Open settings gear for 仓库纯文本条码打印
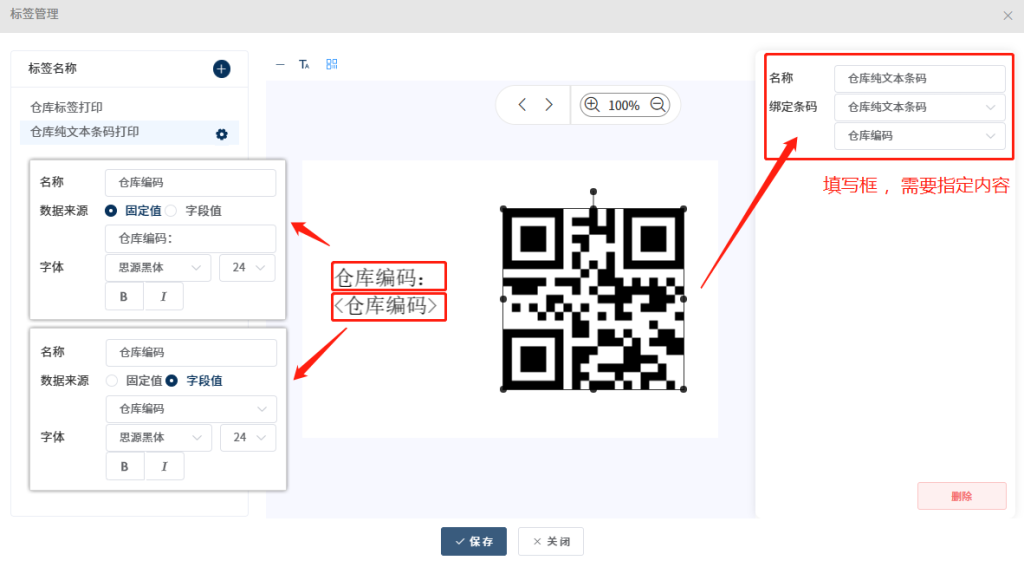1024x567 pixels. [x=222, y=134]
